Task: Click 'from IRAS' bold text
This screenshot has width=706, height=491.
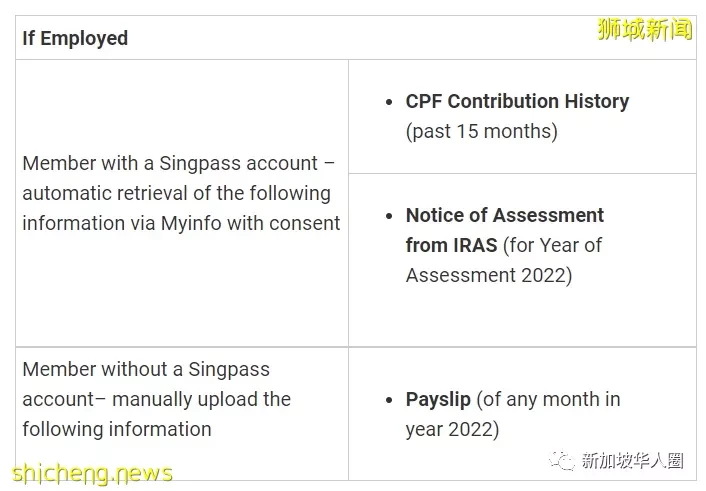Action: click(452, 246)
